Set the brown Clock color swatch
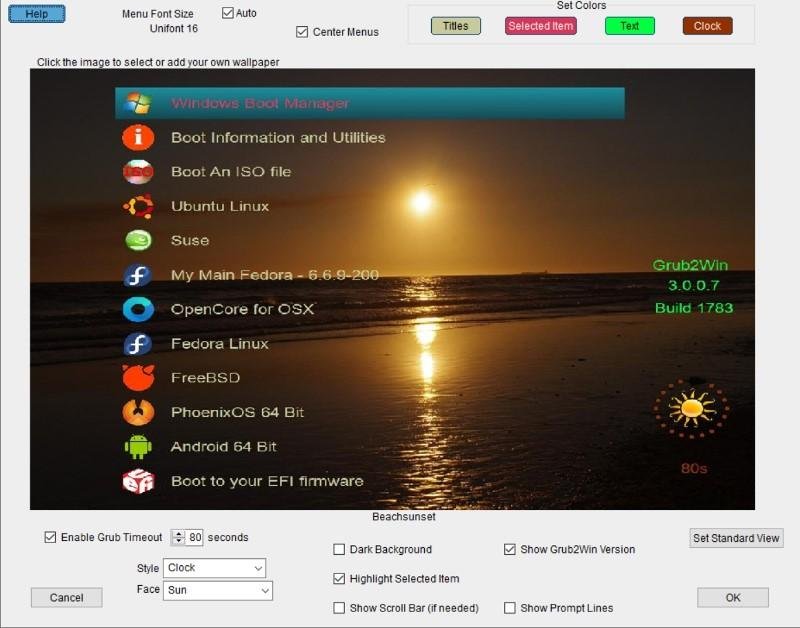This screenshot has height=628, width=800. point(708,26)
